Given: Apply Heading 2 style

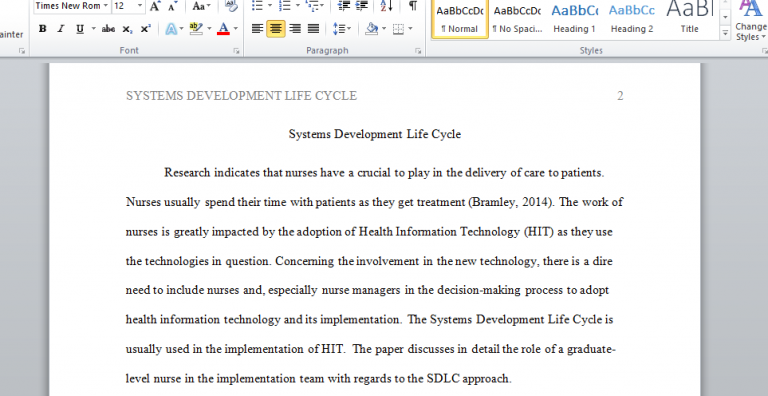Looking at the screenshot, I should coord(632,19).
